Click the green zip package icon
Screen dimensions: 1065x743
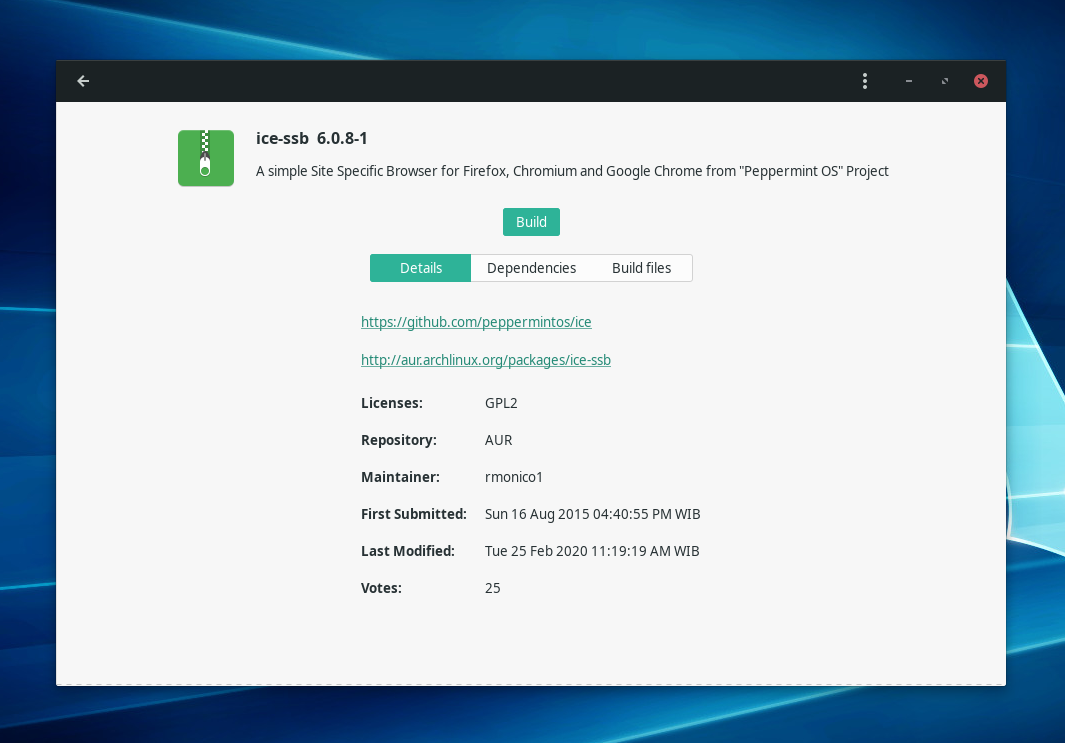pyautogui.click(x=206, y=158)
